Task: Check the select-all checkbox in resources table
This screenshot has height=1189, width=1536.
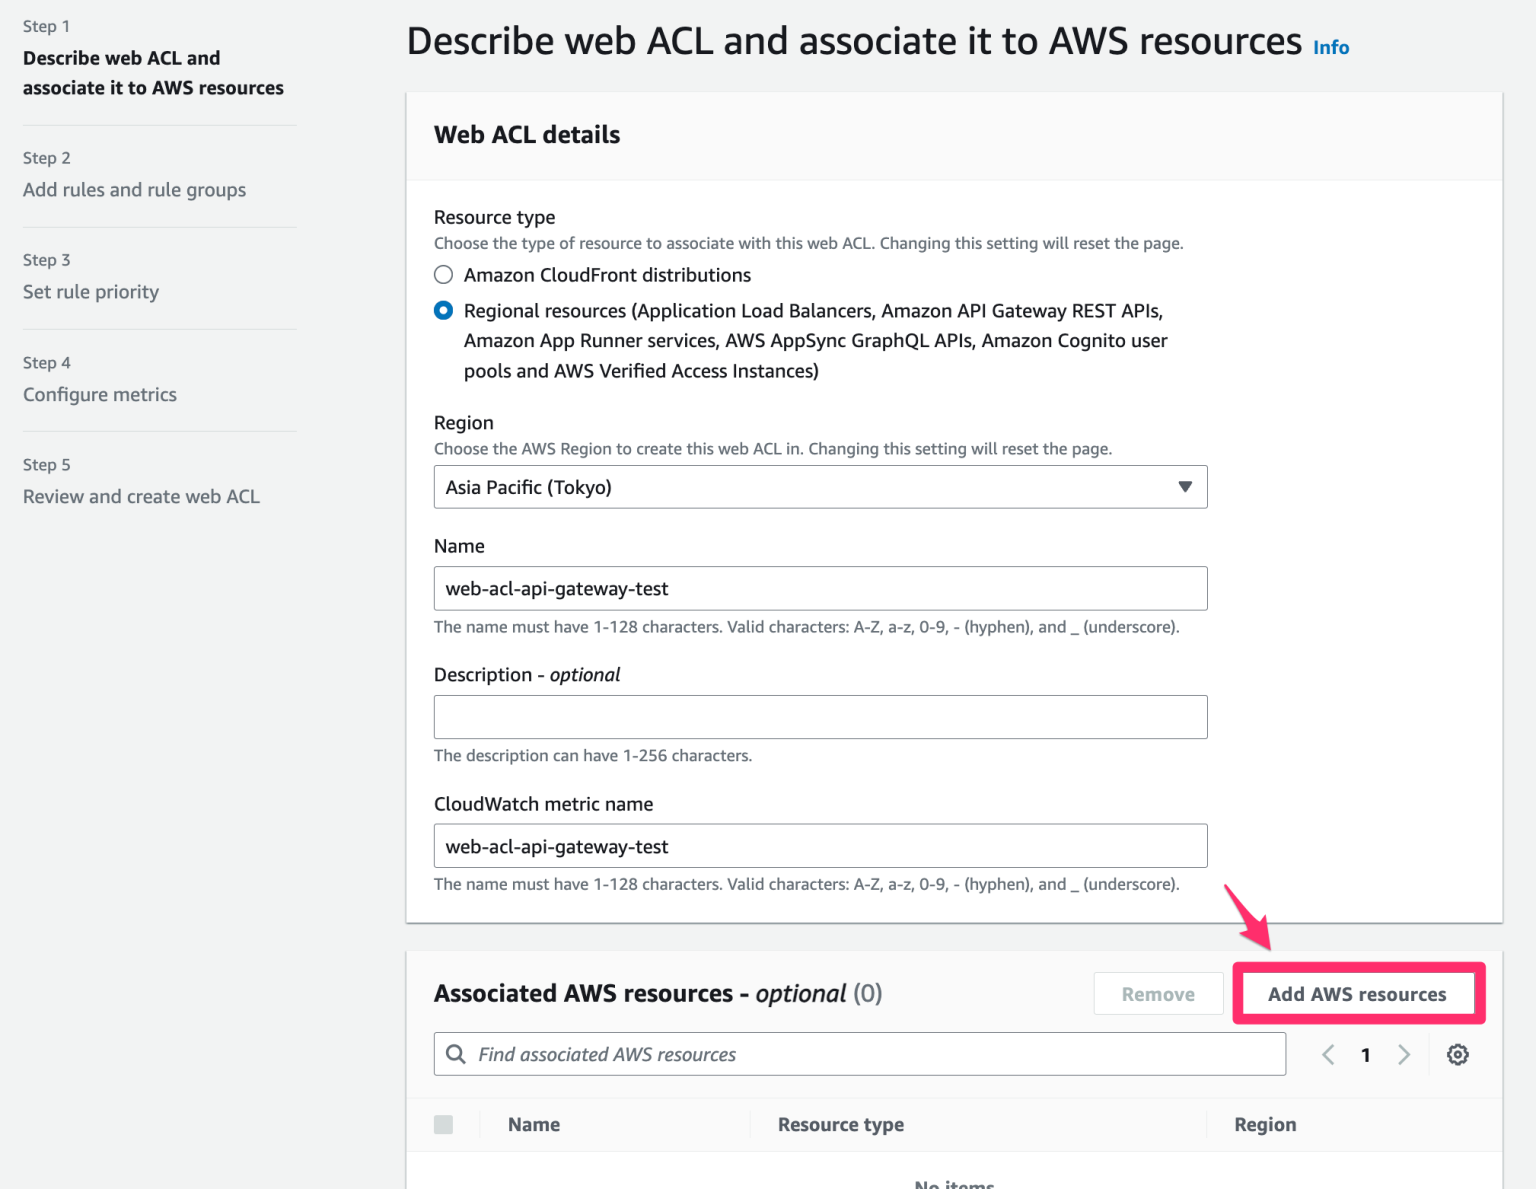Action: pos(443,1124)
